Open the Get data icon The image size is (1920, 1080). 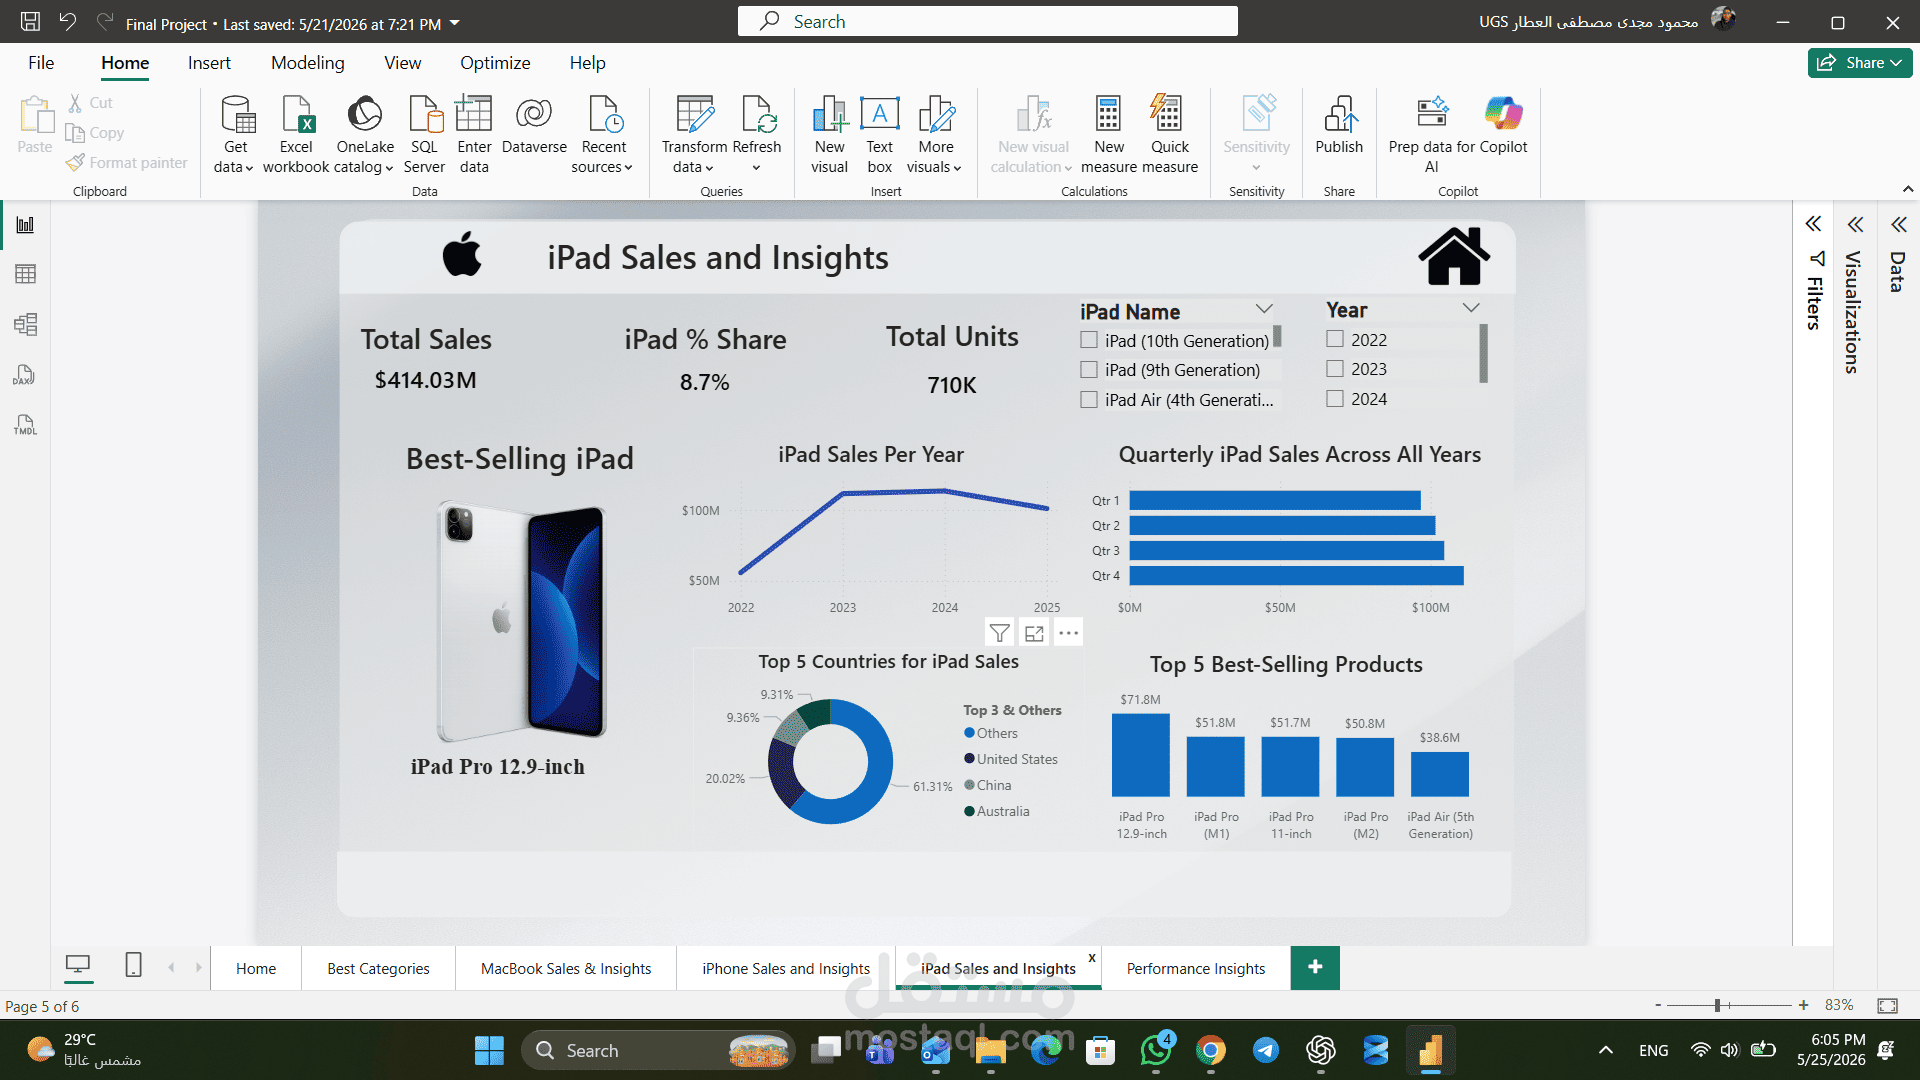237,114
